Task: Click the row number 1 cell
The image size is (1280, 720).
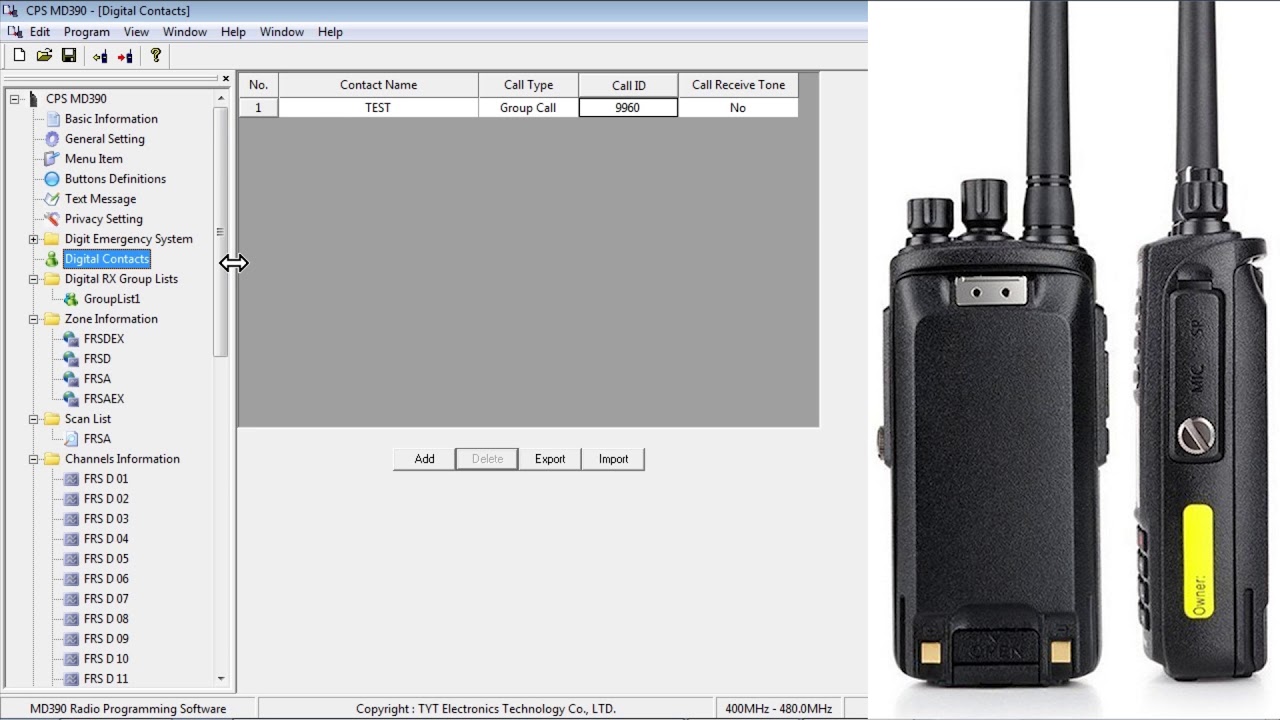Action: [258, 108]
